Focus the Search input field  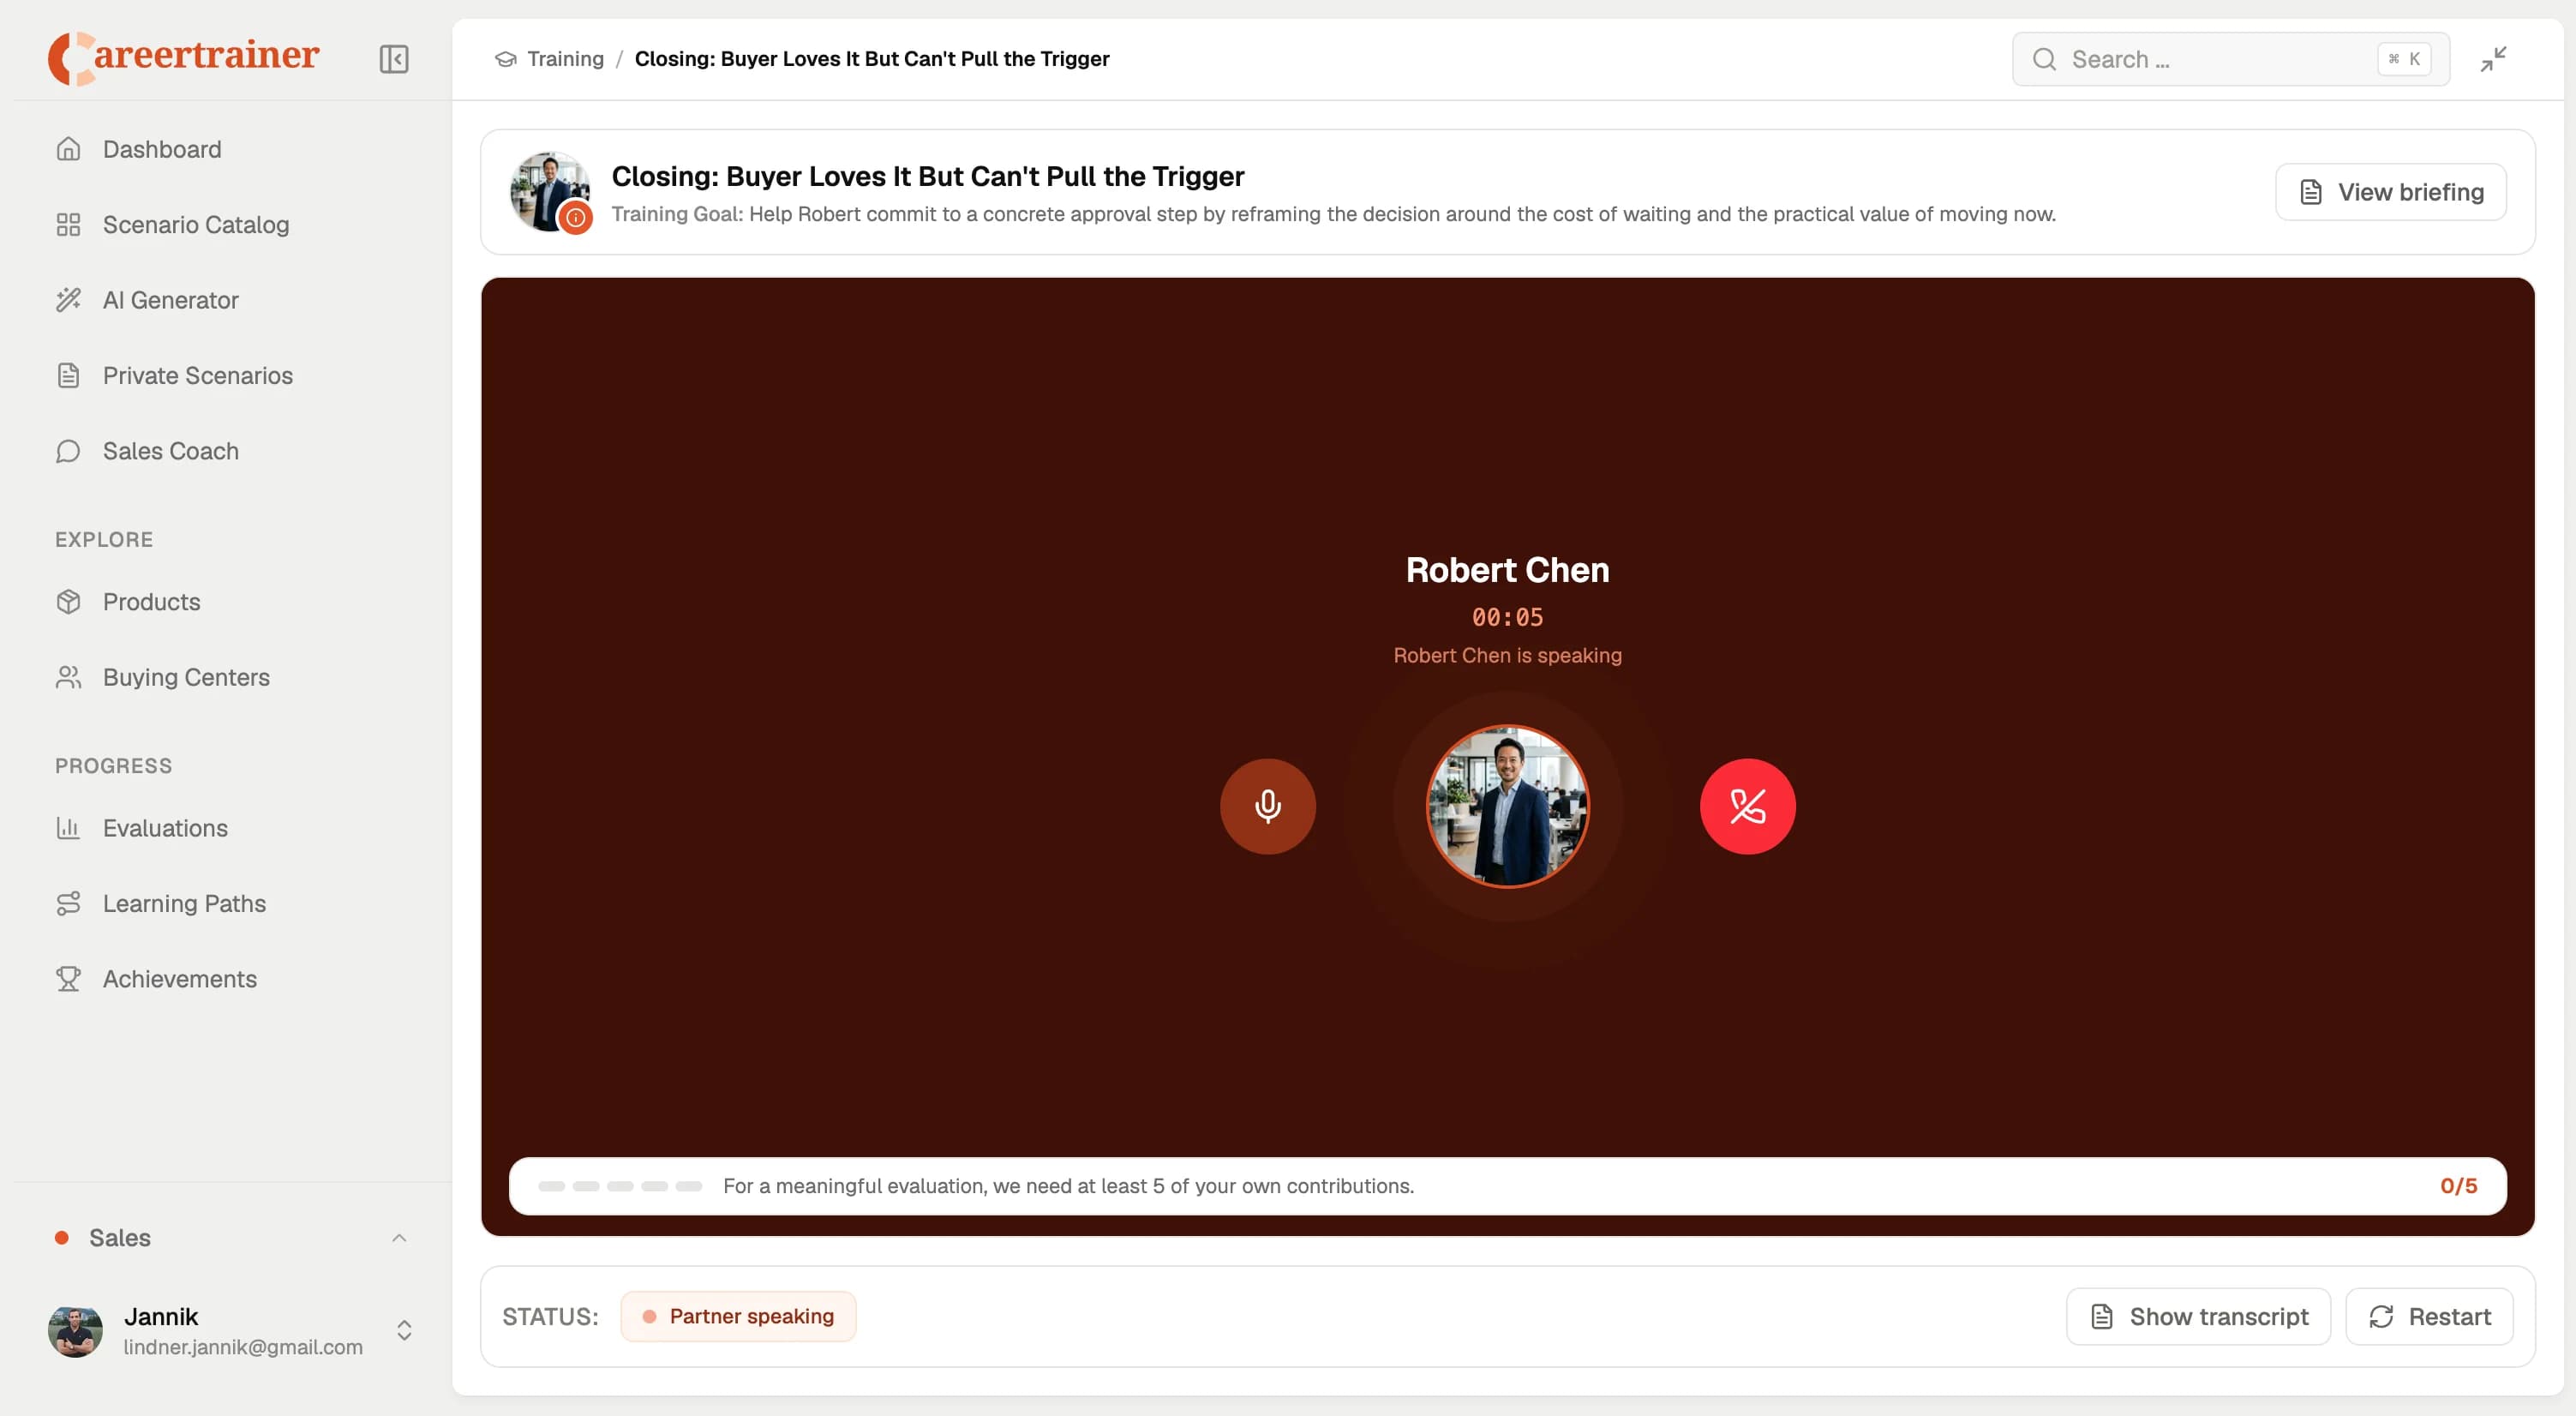click(x=2230, y=59)
